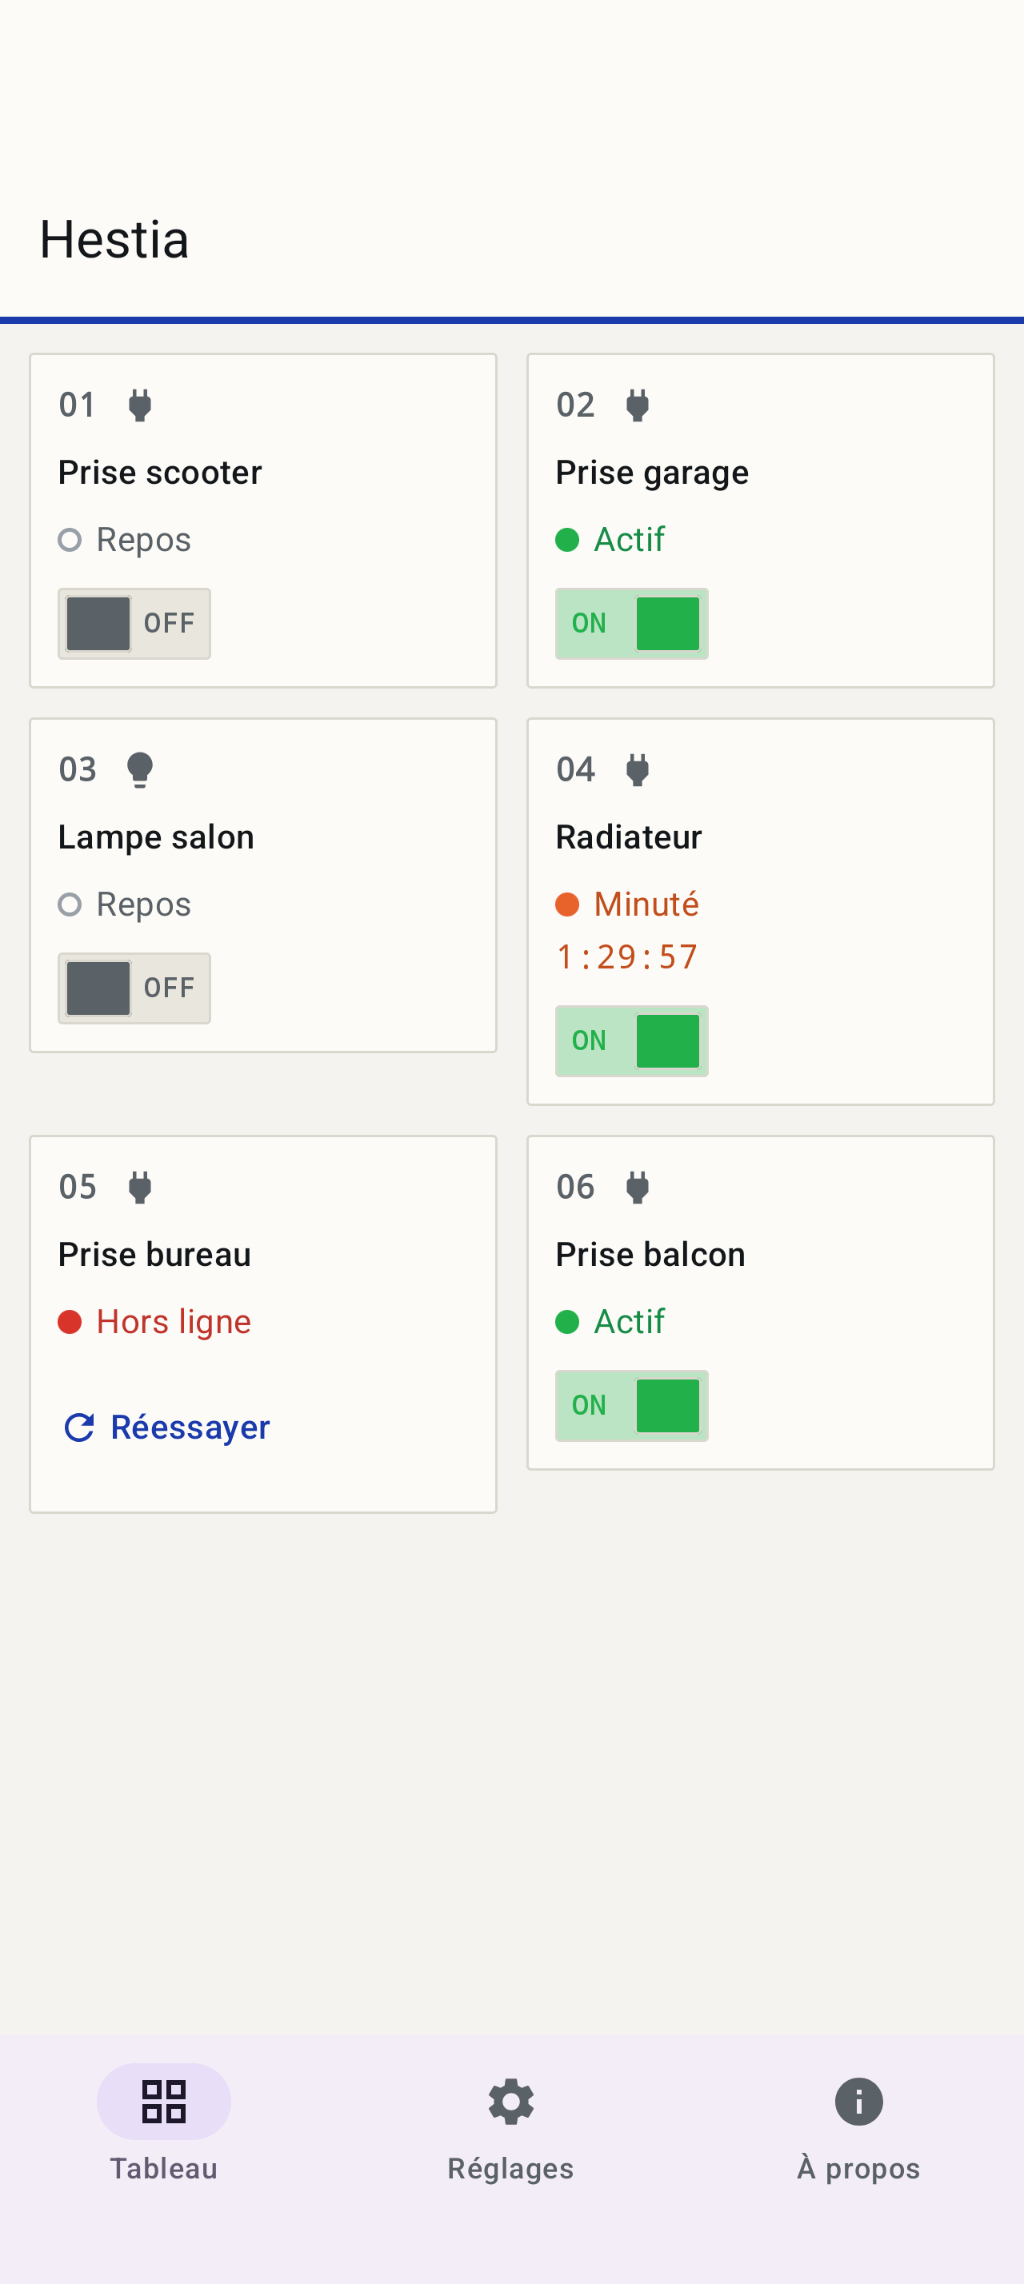Click the Hors ligne status label

click(174, 1322)
